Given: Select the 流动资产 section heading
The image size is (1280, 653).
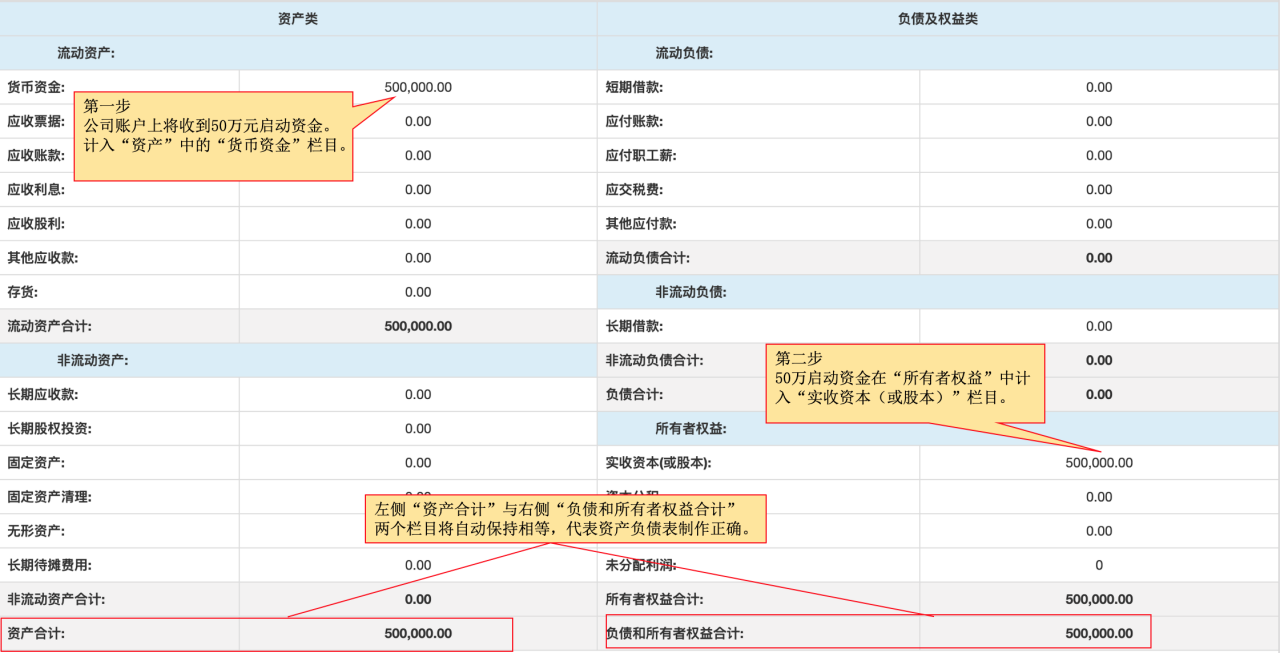Looking at the screenshot, I should click(x=86, y=53).
